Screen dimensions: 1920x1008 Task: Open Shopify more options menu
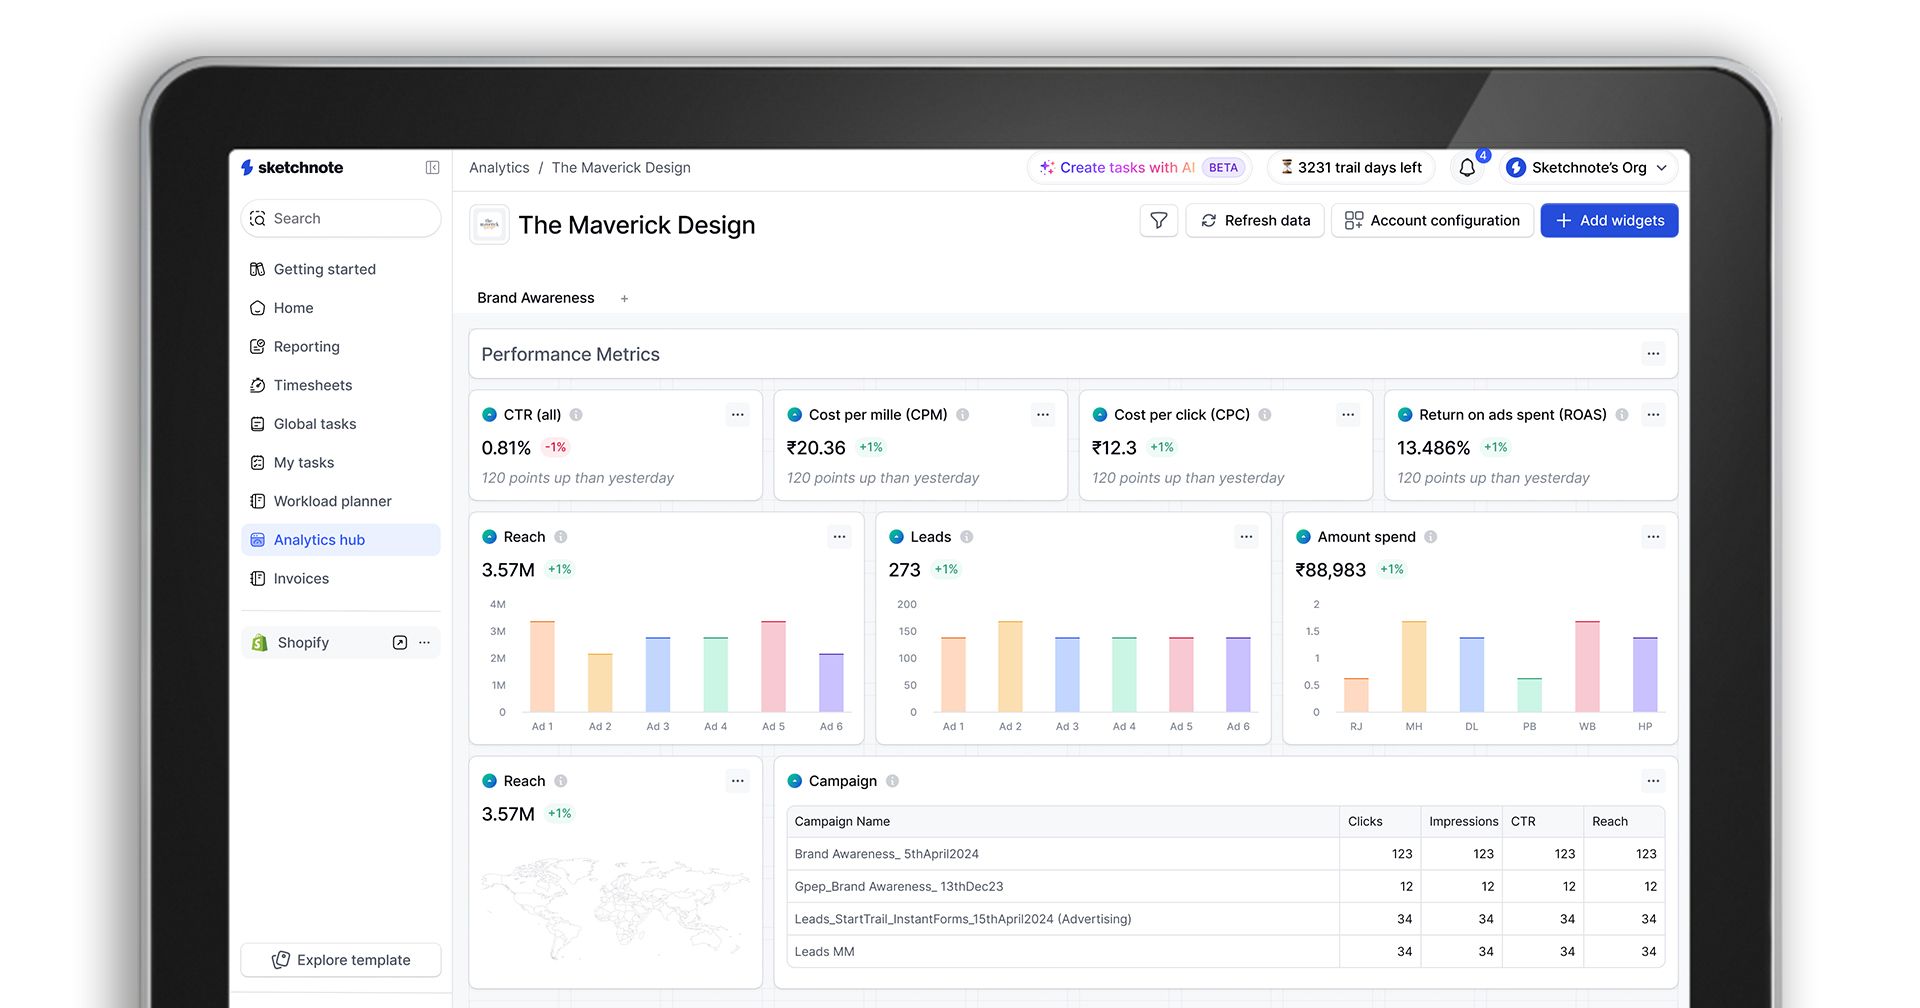click(425, 643)
